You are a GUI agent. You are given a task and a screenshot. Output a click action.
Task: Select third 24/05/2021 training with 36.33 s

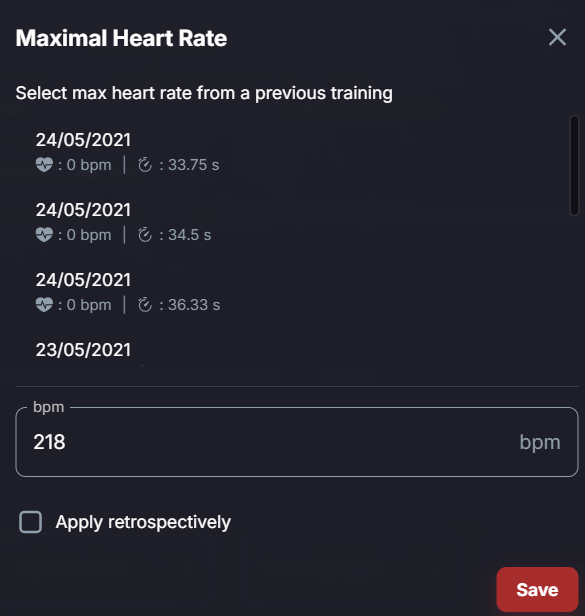coord(291,292)
